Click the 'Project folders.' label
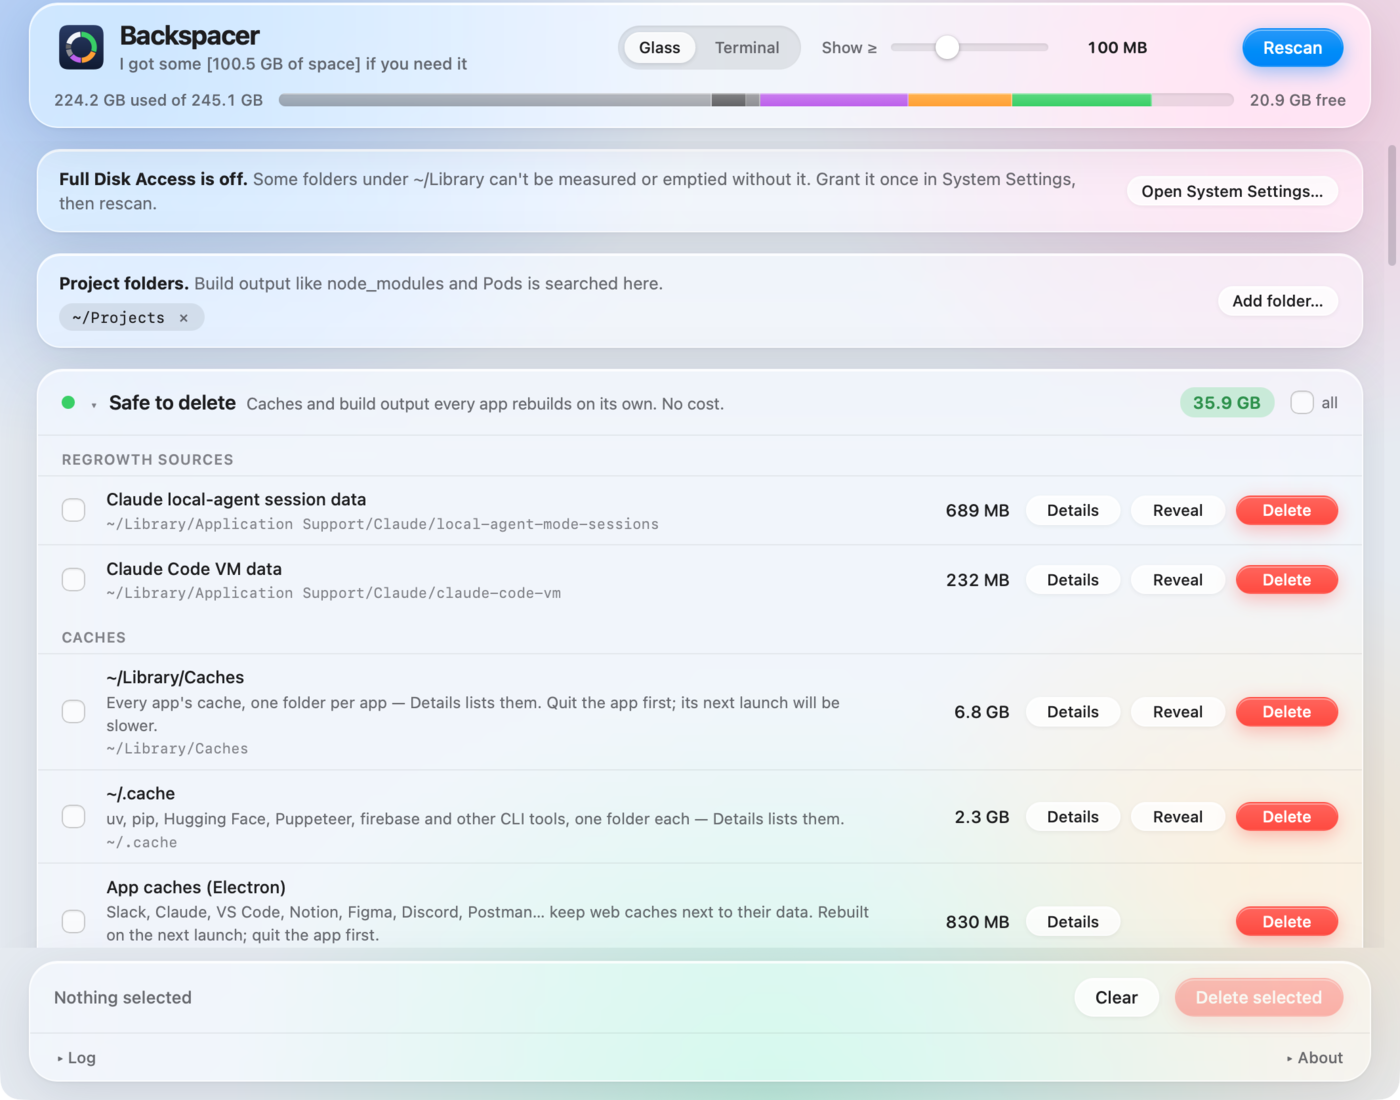 coord(124,284)
